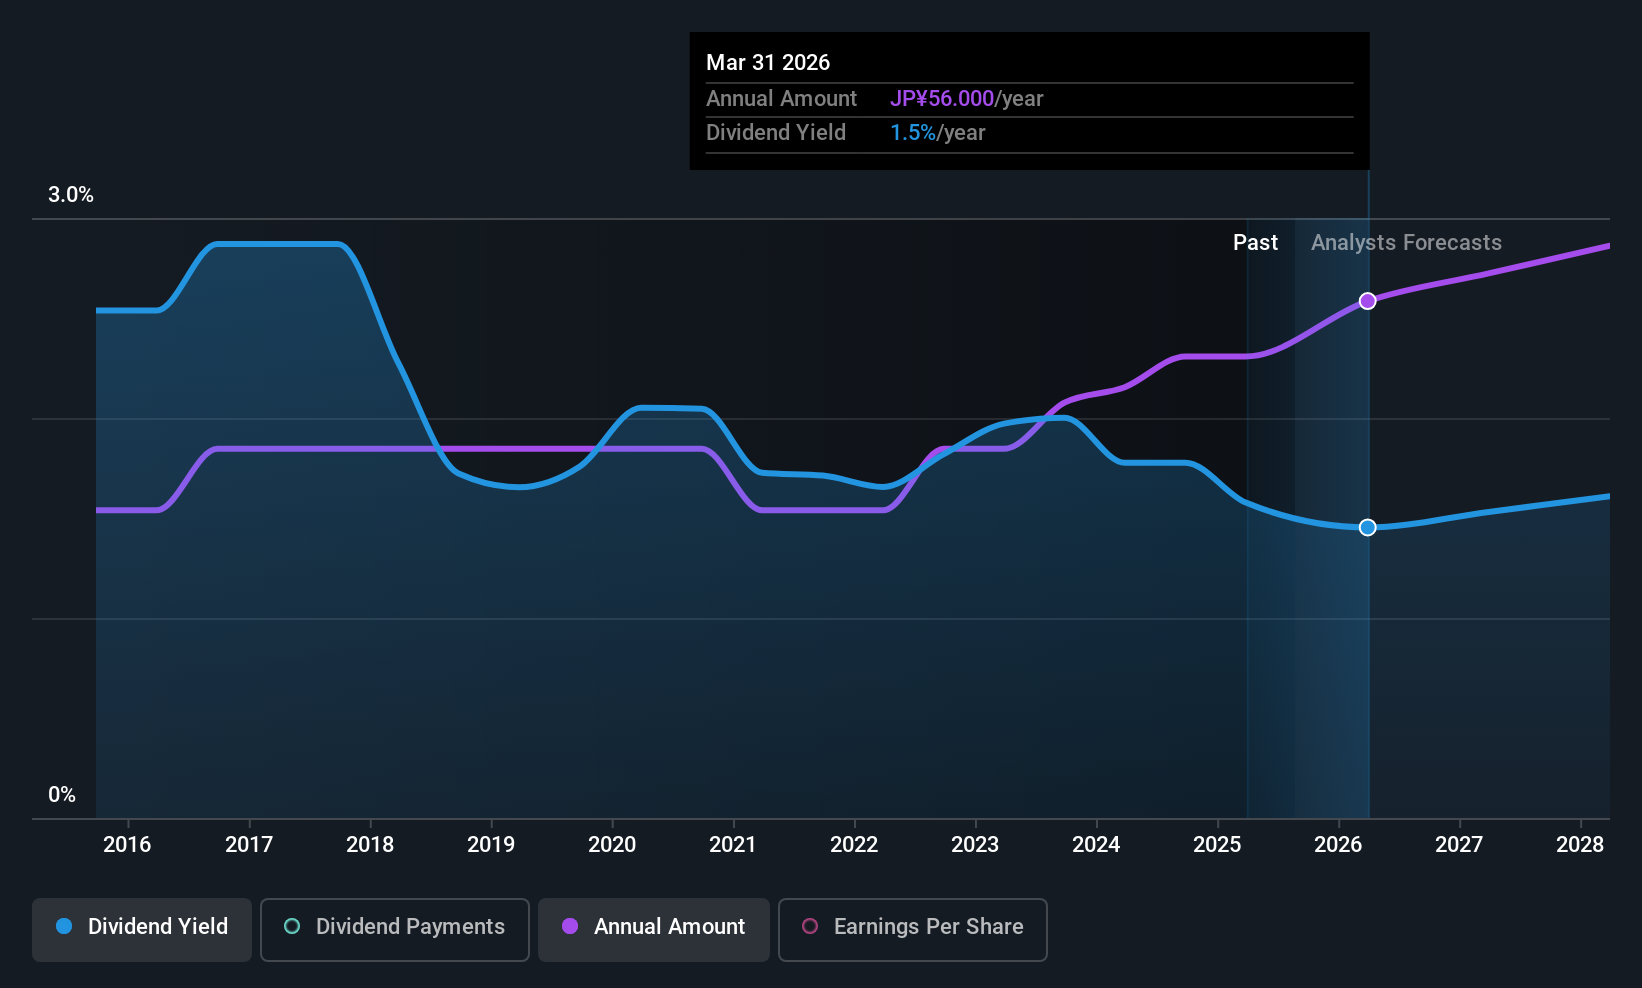Click the purple Annual Amount legend dot
Image resolution: width=1642 pixels, height=988 pixels.
pos(570,926)
